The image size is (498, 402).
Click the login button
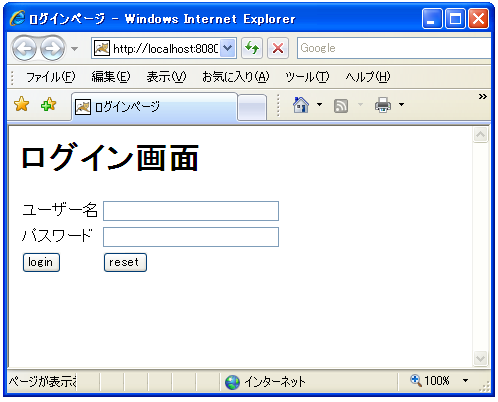pos(41,262)
